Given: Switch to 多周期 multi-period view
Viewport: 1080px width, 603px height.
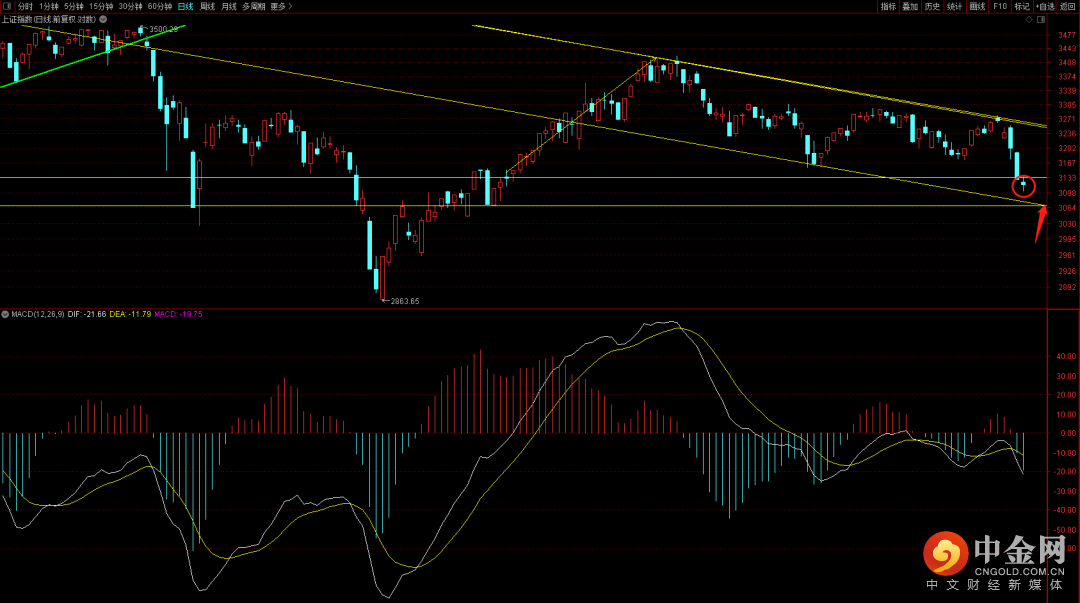Looking at the screenshot, I should [254, 6].
